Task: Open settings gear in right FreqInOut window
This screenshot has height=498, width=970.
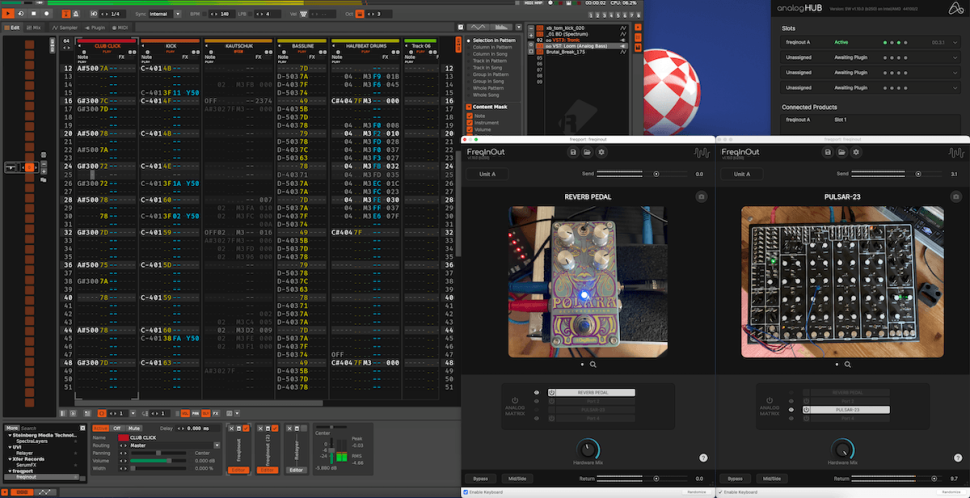Action: [856, 152]
